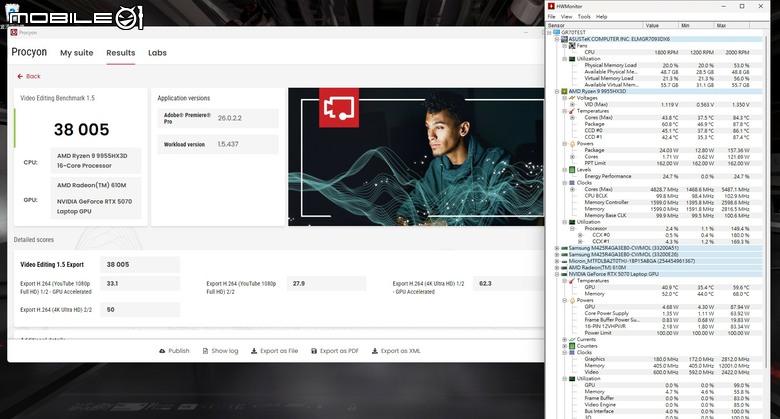Collapse the AMD Ryzen 9 9955HX3D node

[x=557, y=92]
